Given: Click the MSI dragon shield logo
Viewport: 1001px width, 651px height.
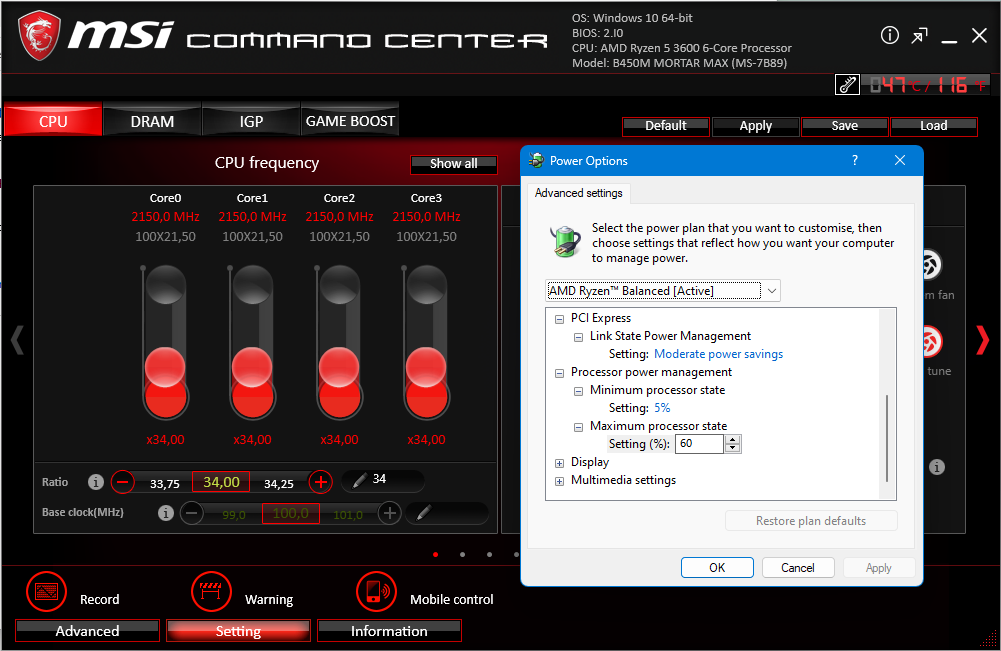Looking at the screenshot, I should tap(39, 36).
